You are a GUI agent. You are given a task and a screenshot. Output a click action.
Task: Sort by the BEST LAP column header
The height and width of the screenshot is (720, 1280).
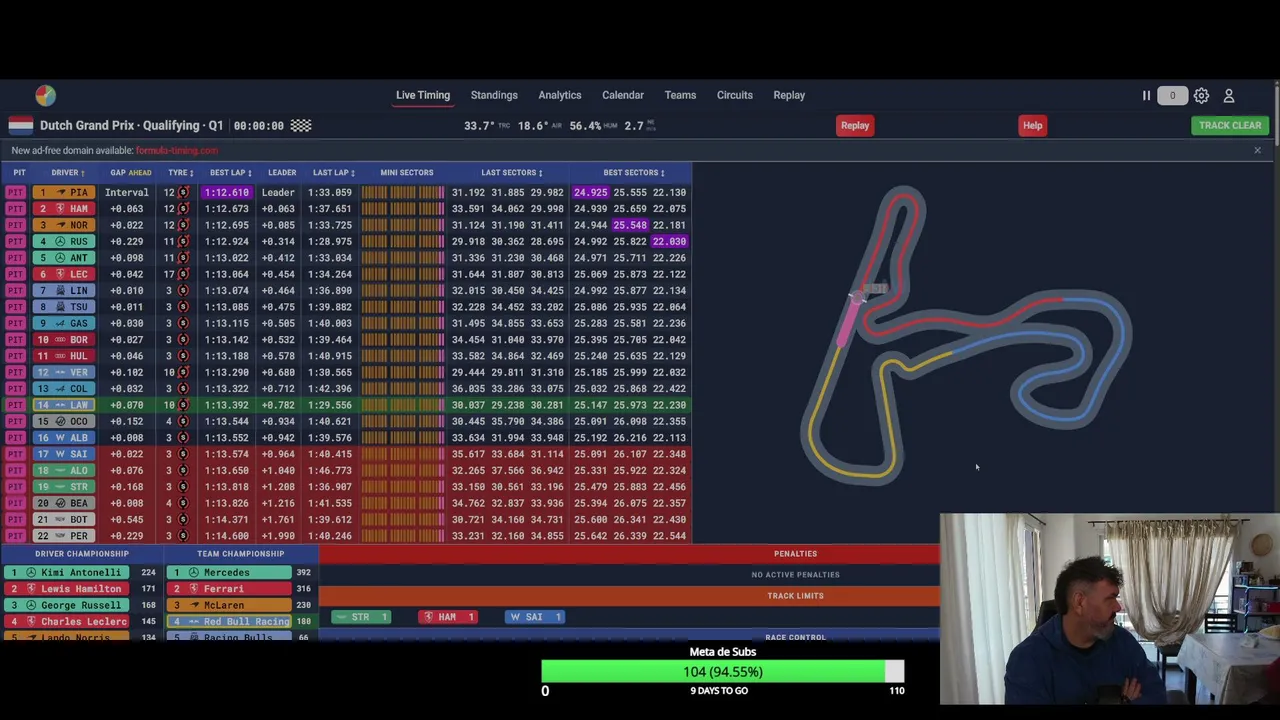(x=230, y=173)
